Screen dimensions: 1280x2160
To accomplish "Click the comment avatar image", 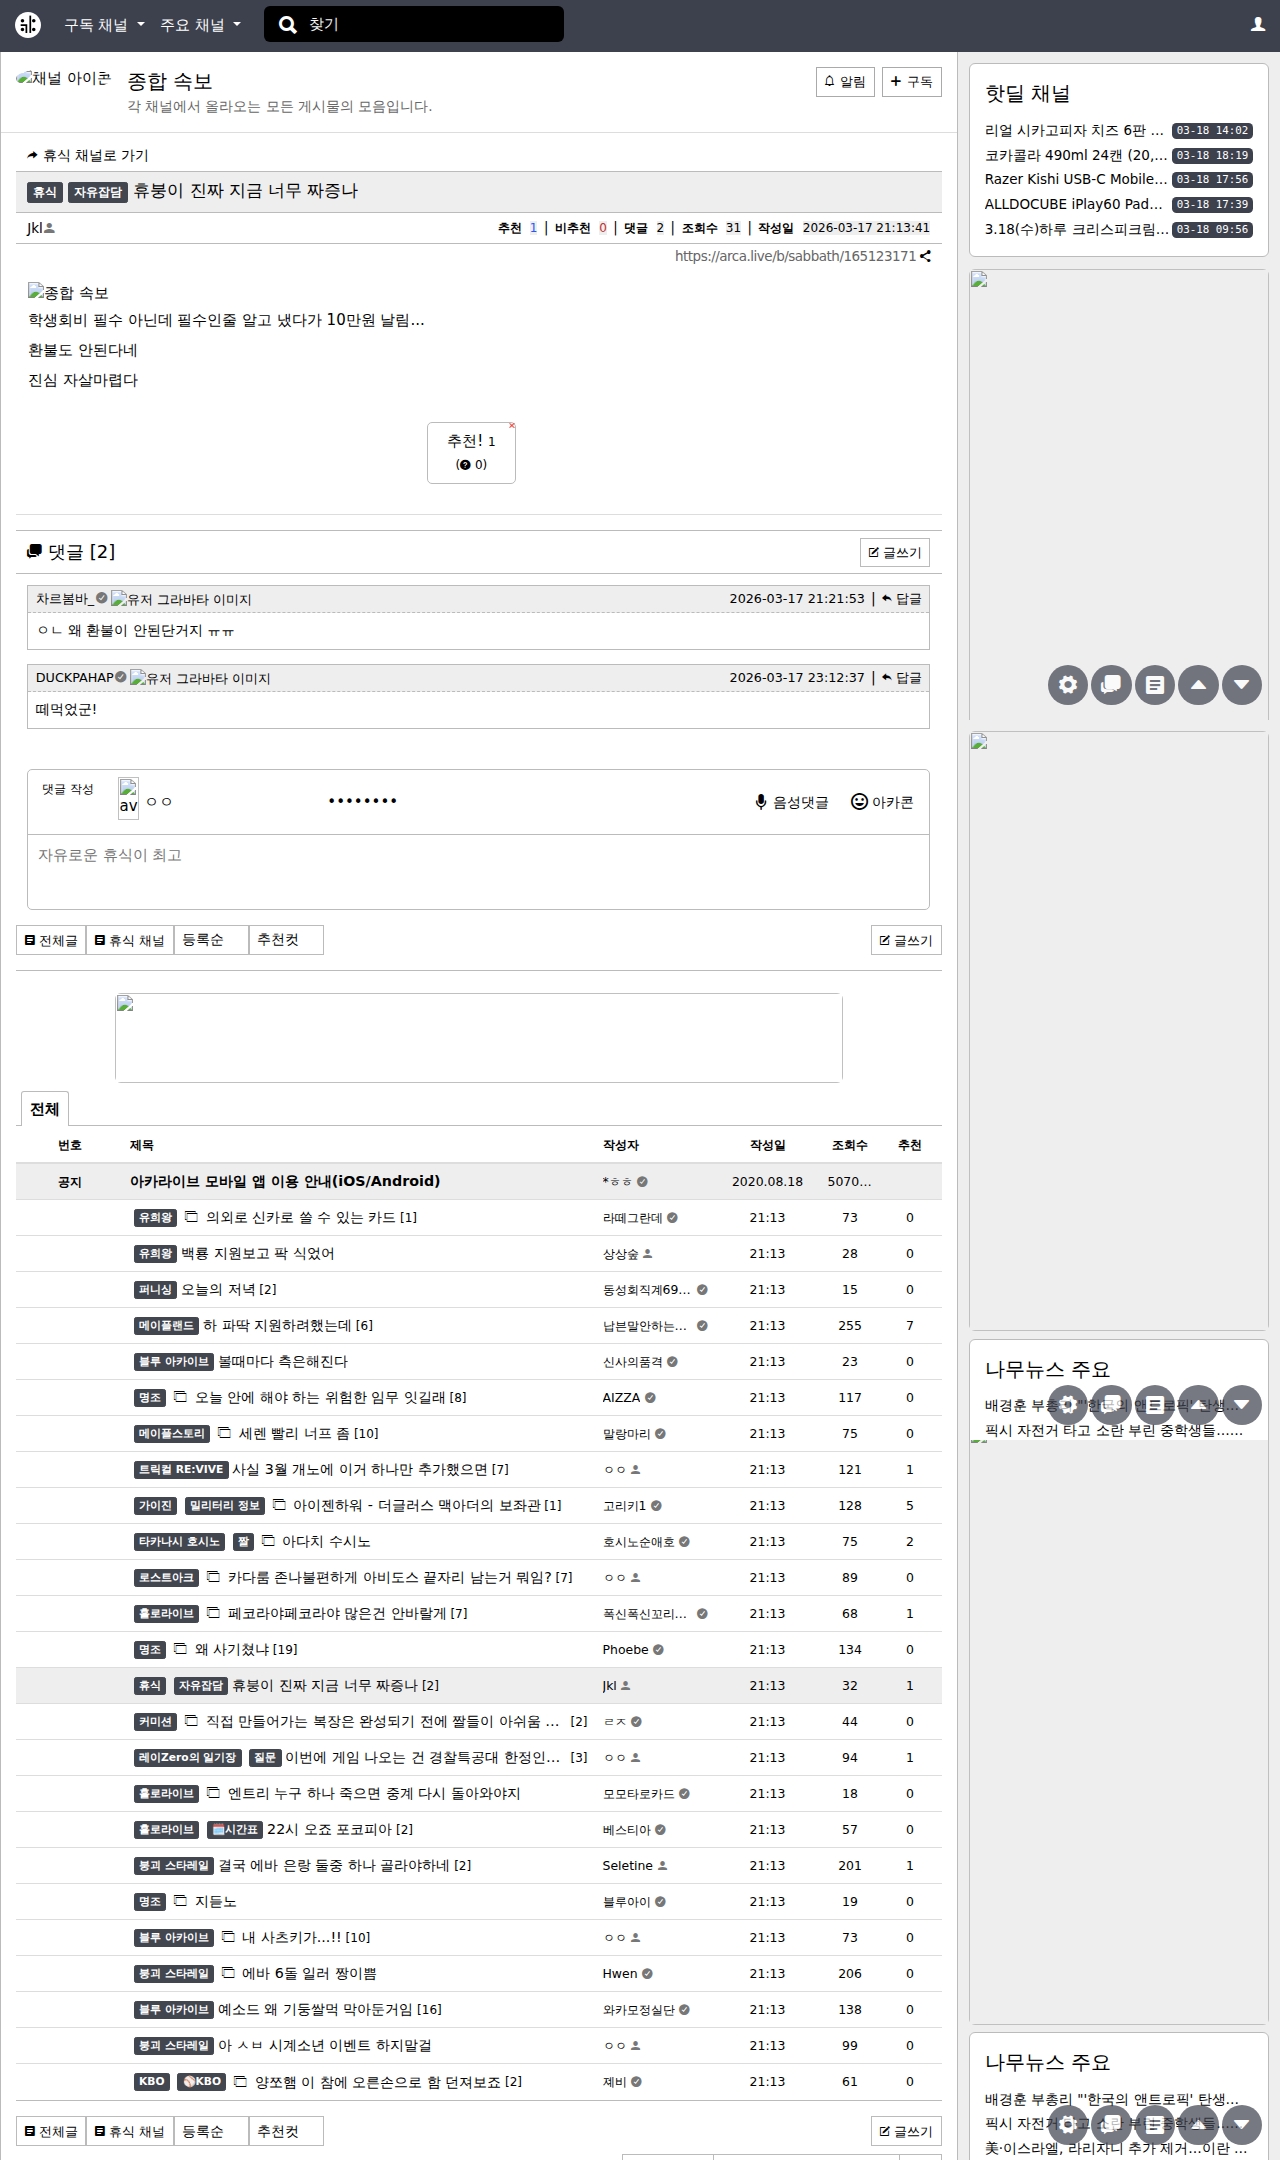I will pos(129,799).
